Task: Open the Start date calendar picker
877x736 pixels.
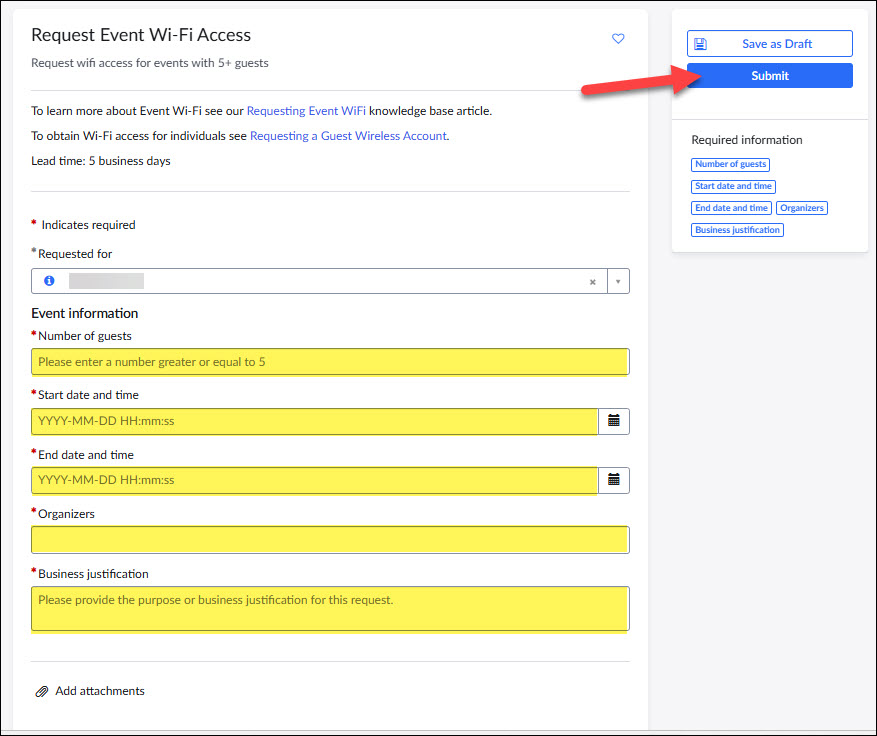Action: [x=614, y=421]
